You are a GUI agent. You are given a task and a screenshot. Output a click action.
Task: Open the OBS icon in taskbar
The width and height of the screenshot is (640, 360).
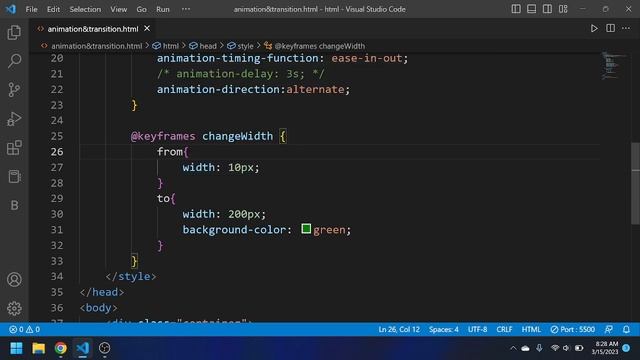pyautogui.click(x=104, y=348)
